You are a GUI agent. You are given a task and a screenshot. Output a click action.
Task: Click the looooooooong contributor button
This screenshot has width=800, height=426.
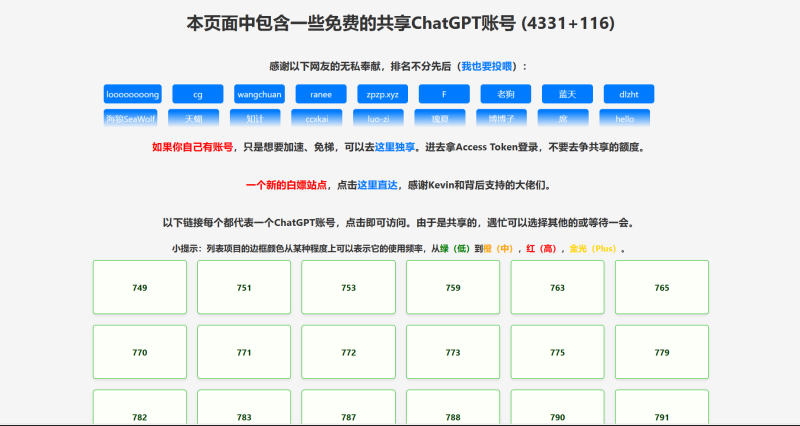tap(133, 94)
